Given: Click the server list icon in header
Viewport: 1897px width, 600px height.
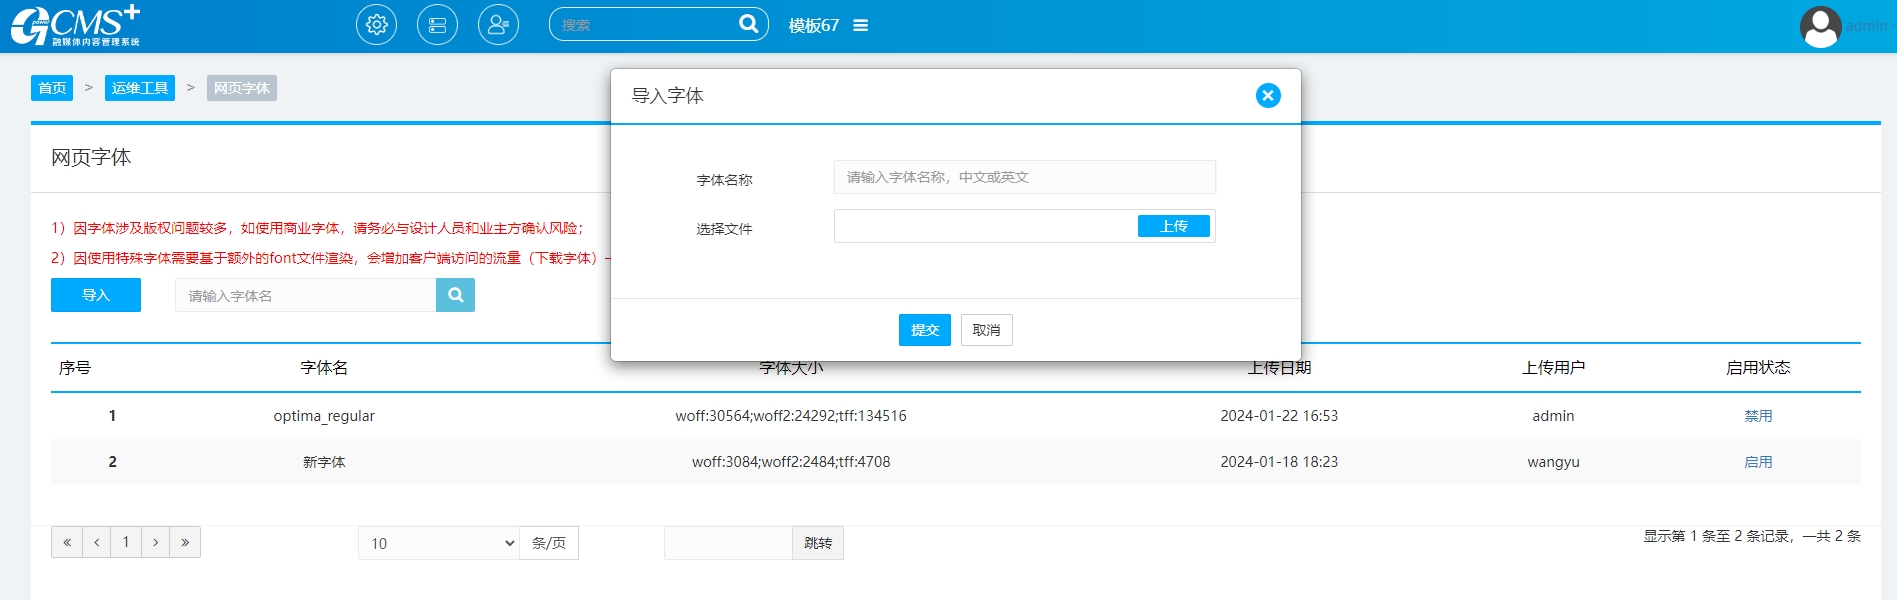Looking at the screenshot, I should click(x=437, y=25).
